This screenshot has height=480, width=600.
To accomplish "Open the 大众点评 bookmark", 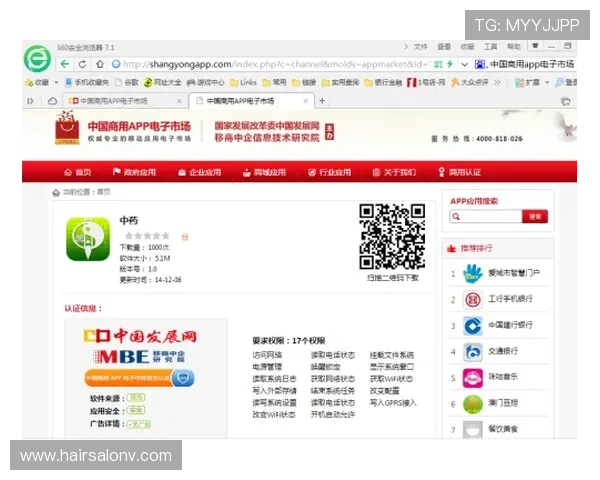I will click(470, 82).
